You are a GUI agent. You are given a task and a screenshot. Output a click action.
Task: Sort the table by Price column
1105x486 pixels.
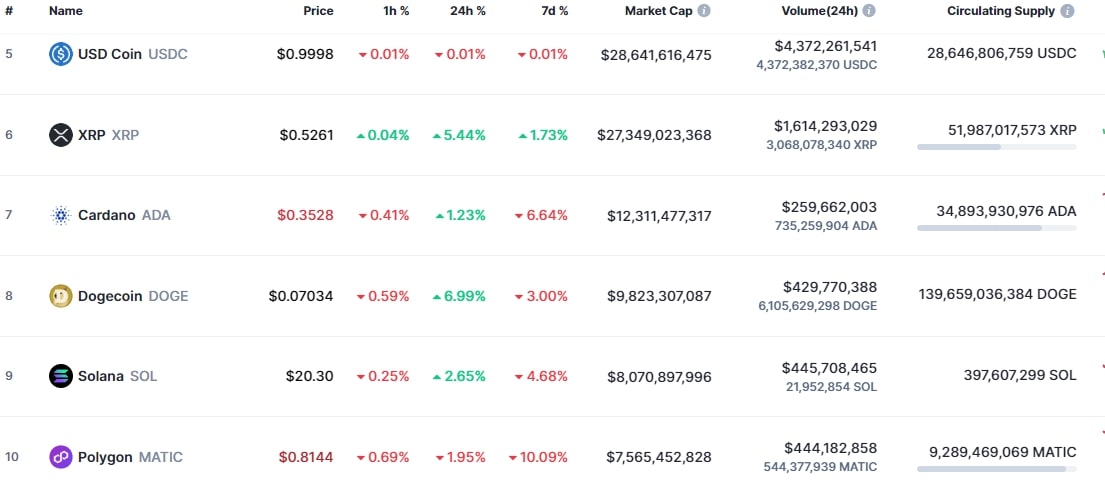[x=318, y=11]
